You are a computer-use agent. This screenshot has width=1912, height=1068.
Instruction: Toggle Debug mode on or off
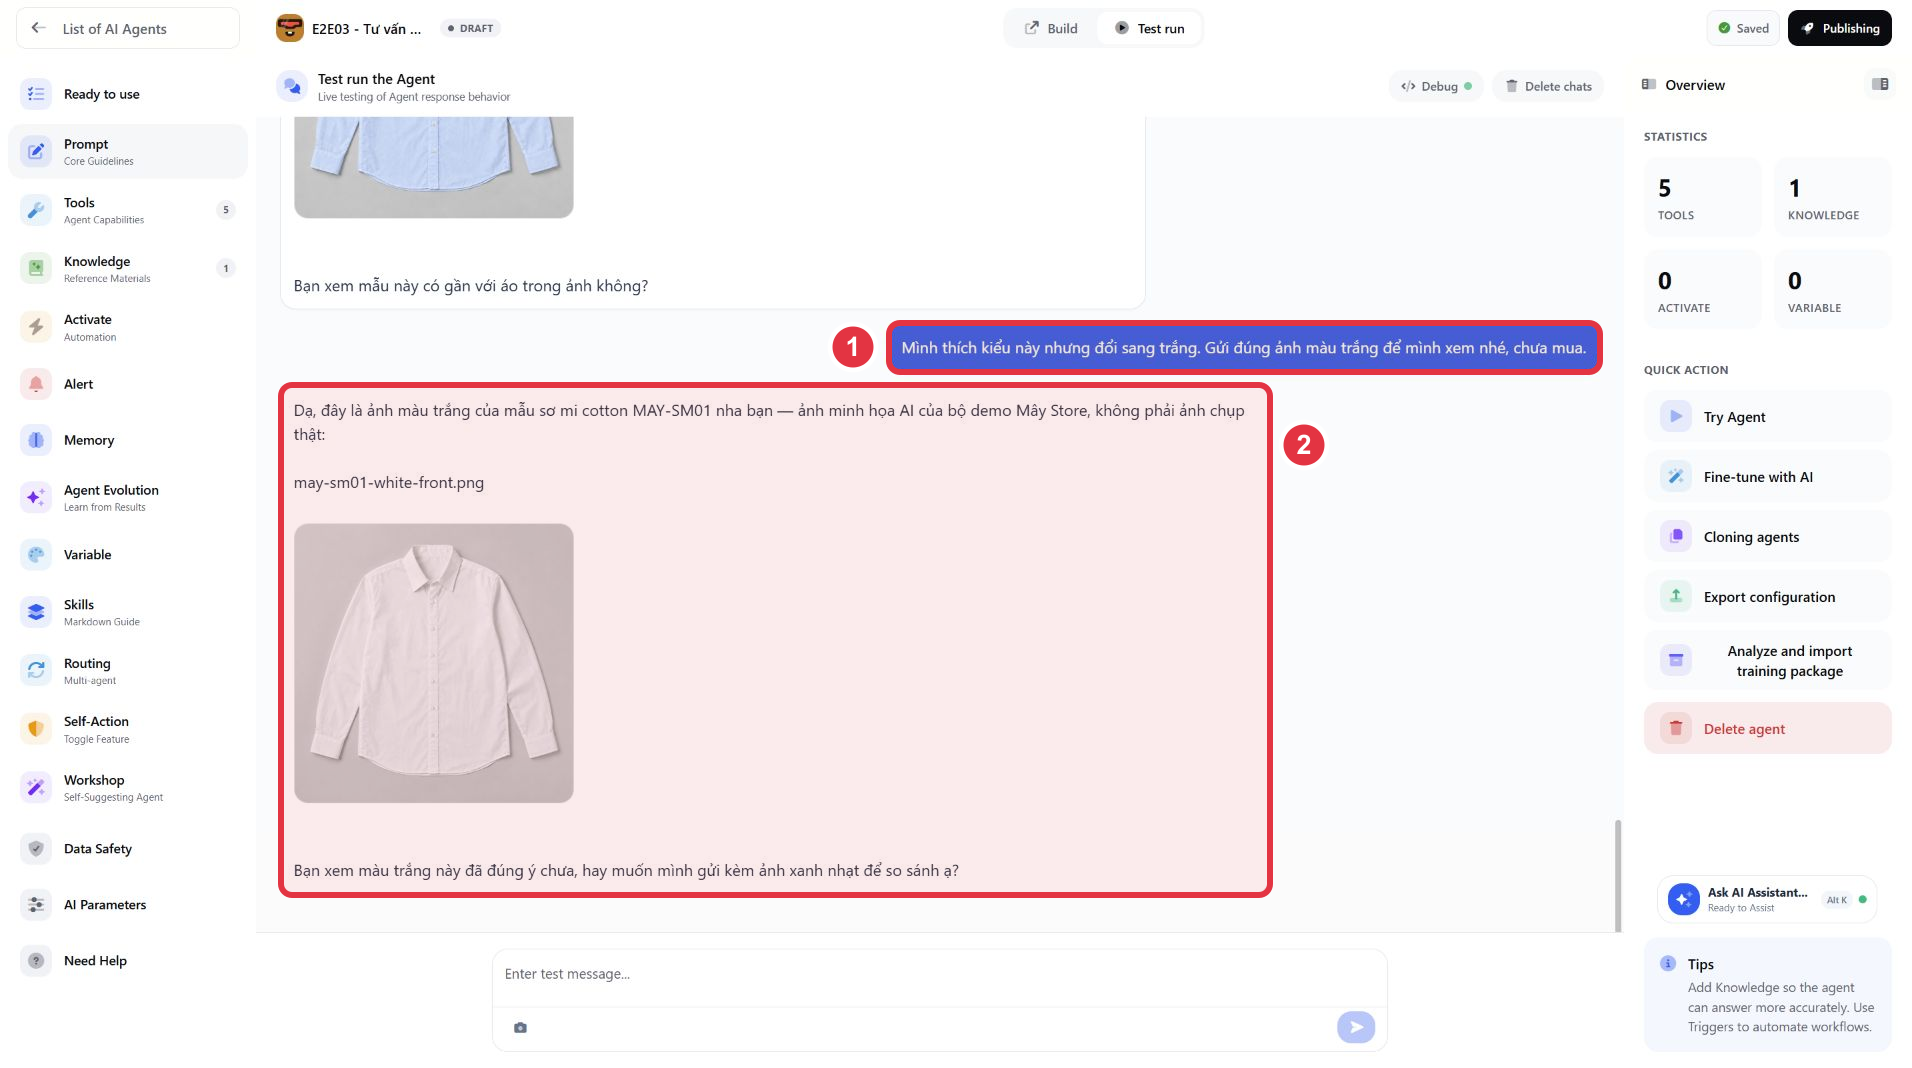tap(1436, 86)
